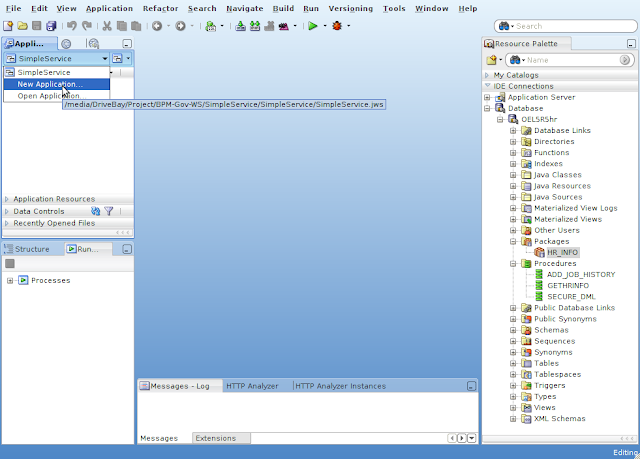Minimize the Messages Log panel
Screen dimensions: 640x459
(x=471, y=386)
